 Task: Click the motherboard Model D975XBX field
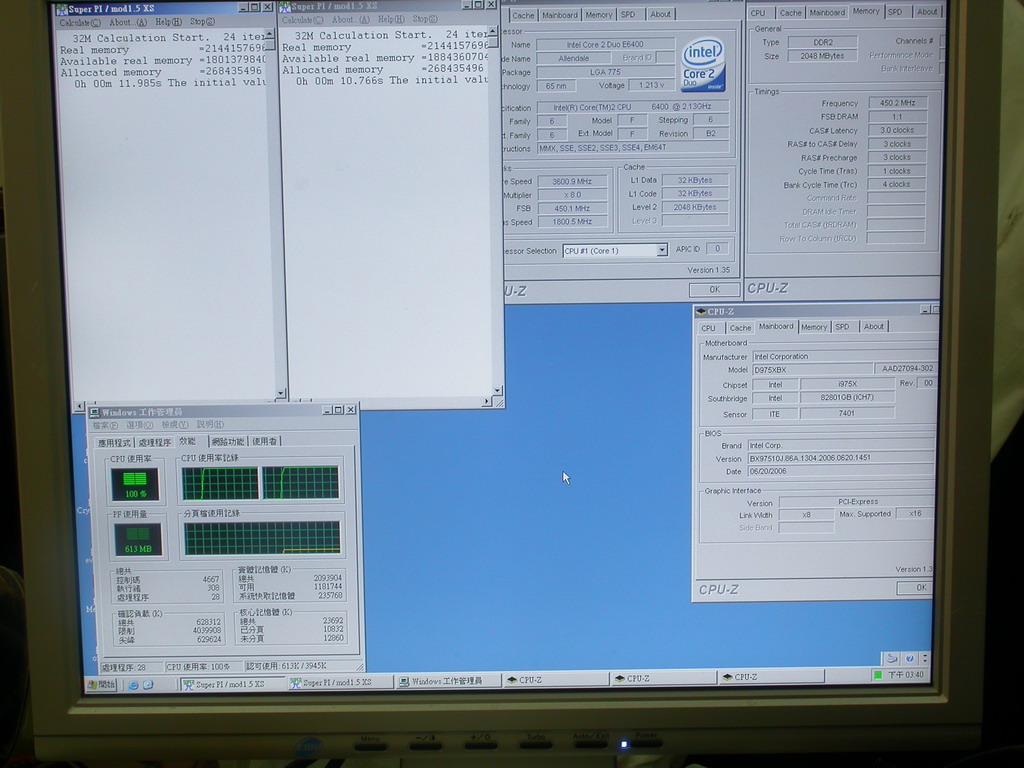pyautogui.click(x=812, y=370)
